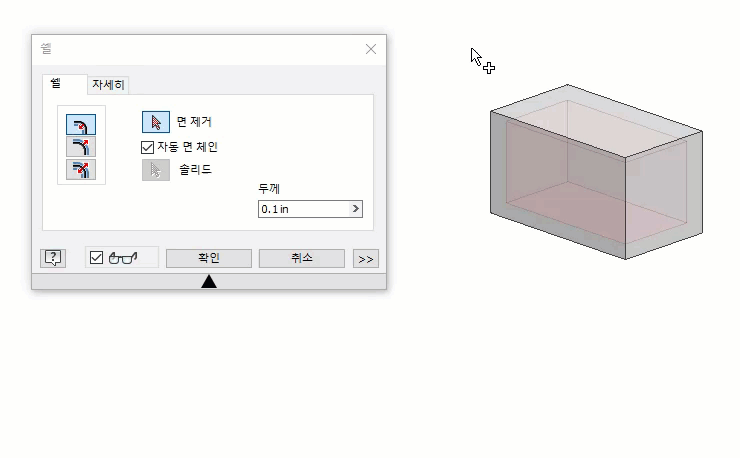740x458 pixels.
Task: Expand more options with >> button
Action: [366, 259]
